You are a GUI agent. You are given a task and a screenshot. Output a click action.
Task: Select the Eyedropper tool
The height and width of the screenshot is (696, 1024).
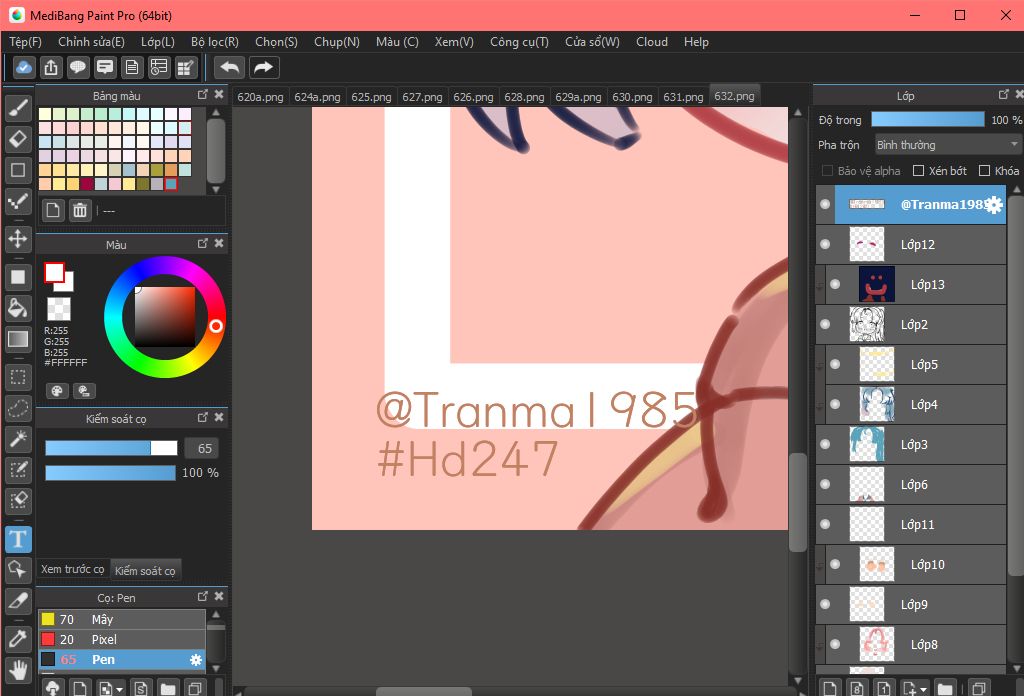(18, 638)
